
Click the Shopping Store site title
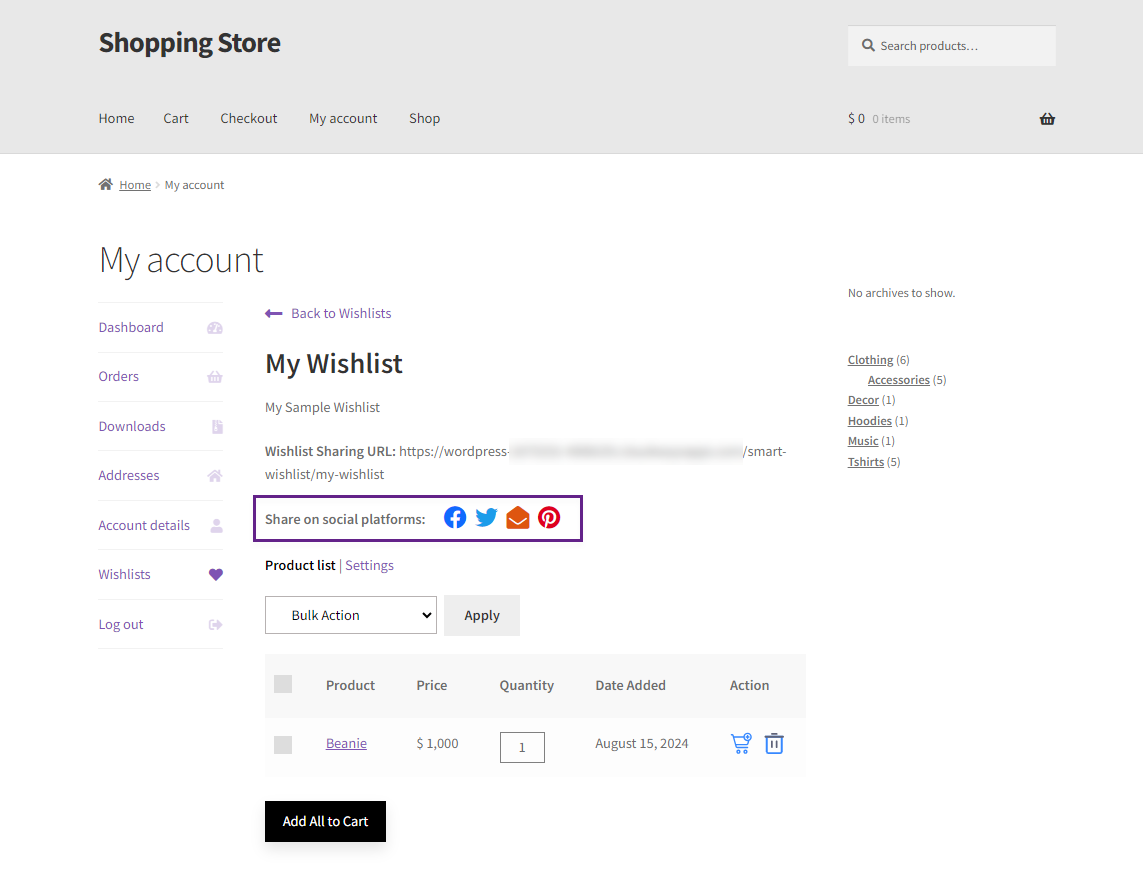pos(190,43)
